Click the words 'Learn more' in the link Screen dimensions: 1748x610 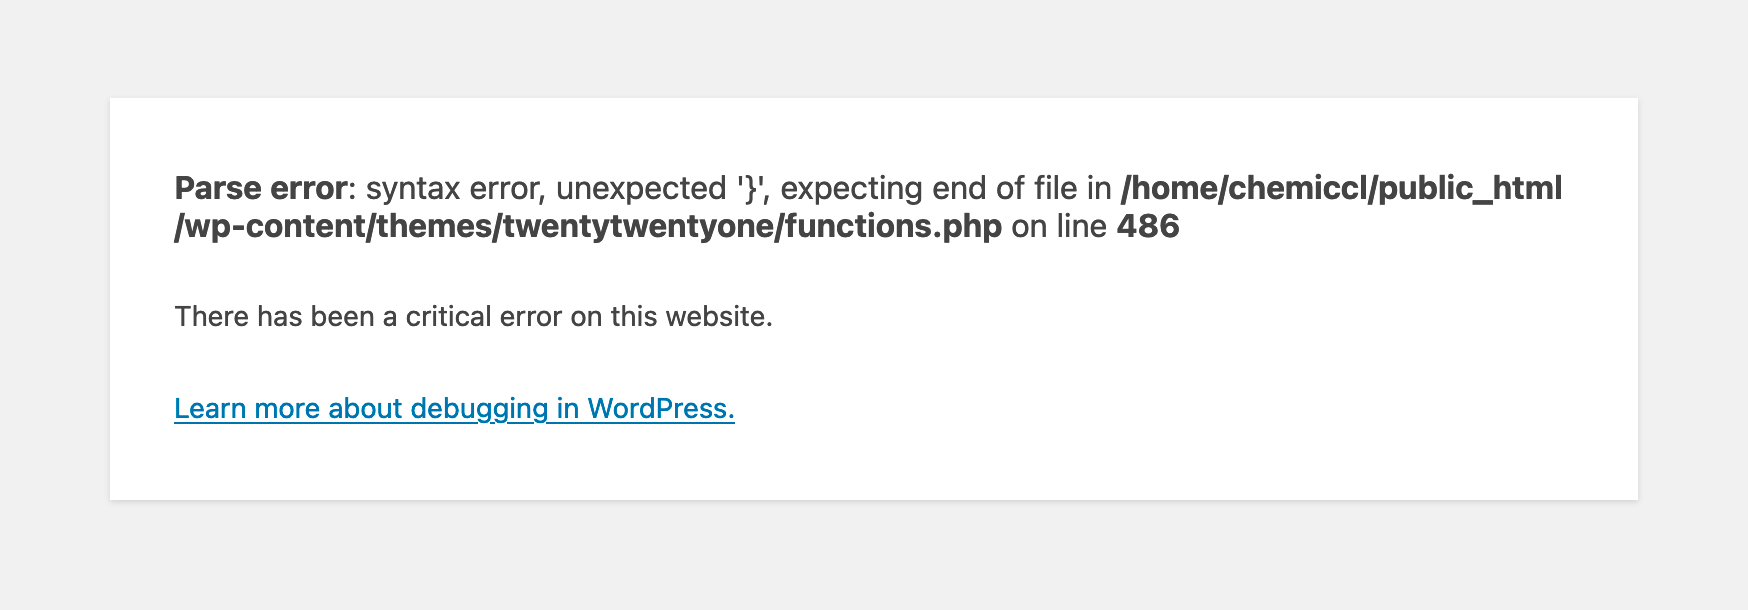(x=247, y=409)
